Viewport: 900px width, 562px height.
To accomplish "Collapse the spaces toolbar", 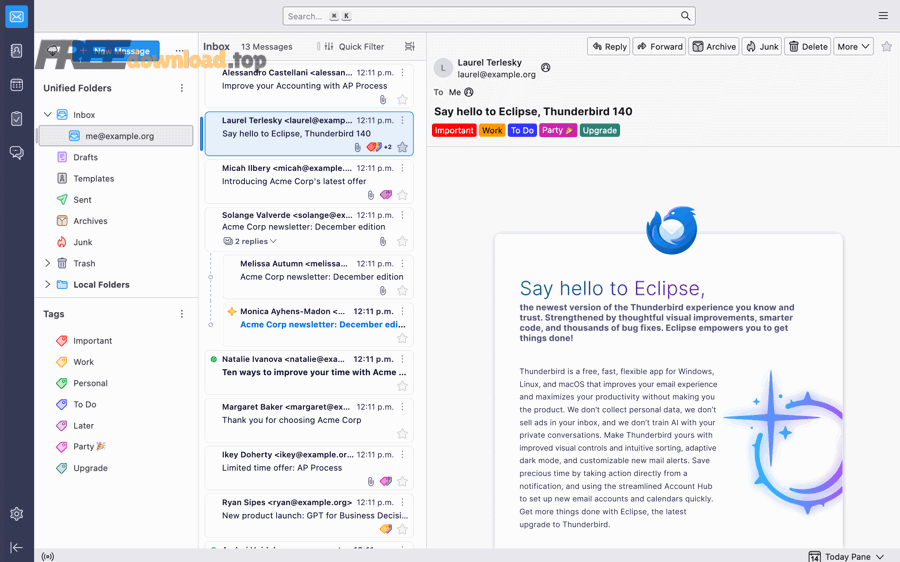I will (x=17, y=548).
